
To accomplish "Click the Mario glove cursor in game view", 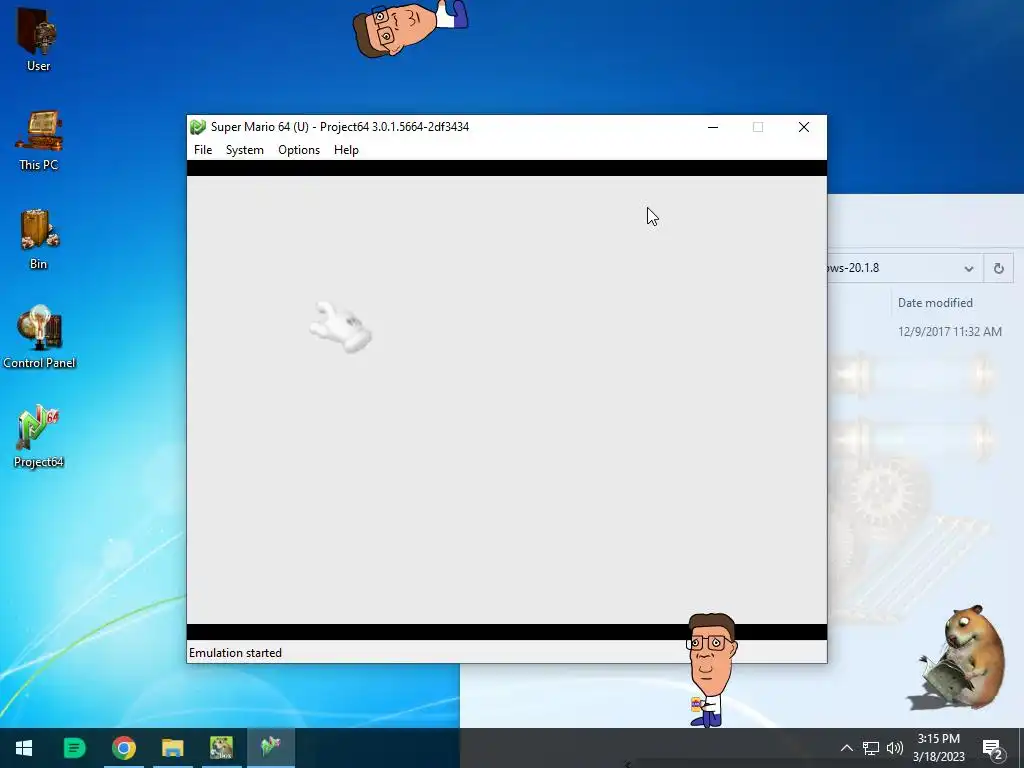I will tap(340, 327).
